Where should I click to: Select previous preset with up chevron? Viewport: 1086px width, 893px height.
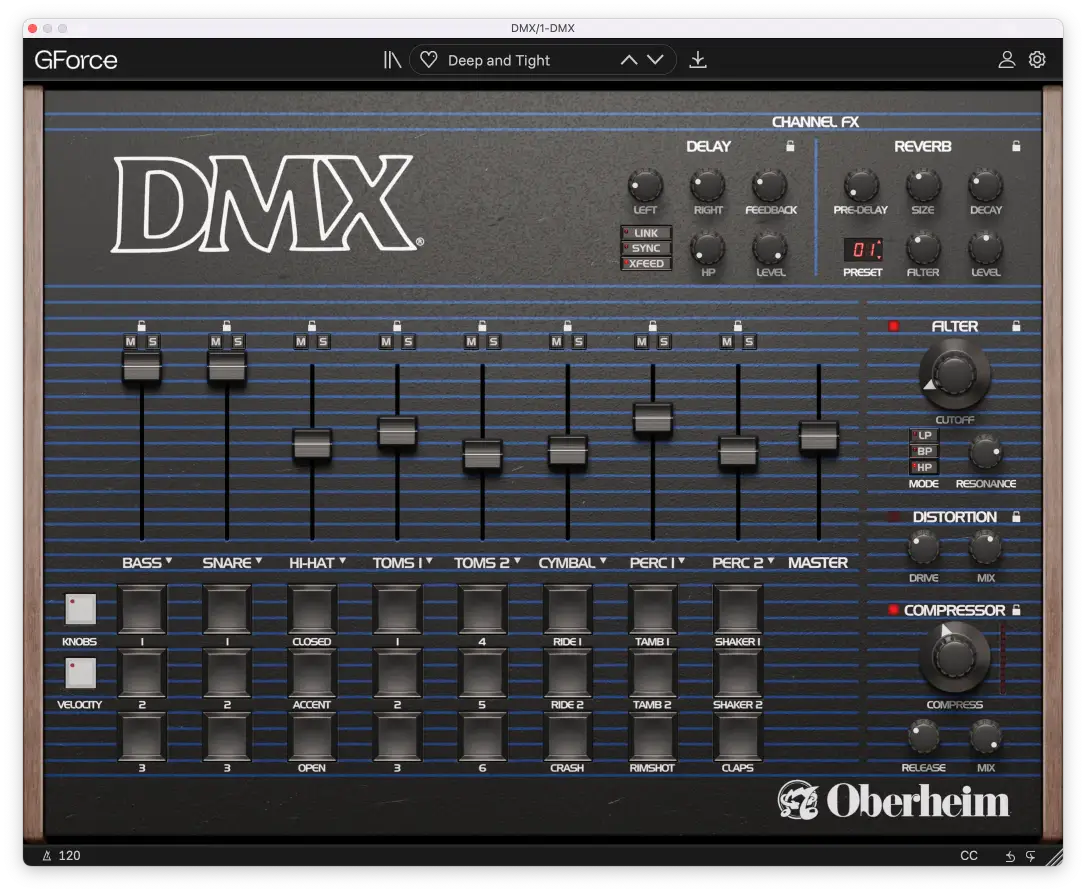(x=629, y=60)
